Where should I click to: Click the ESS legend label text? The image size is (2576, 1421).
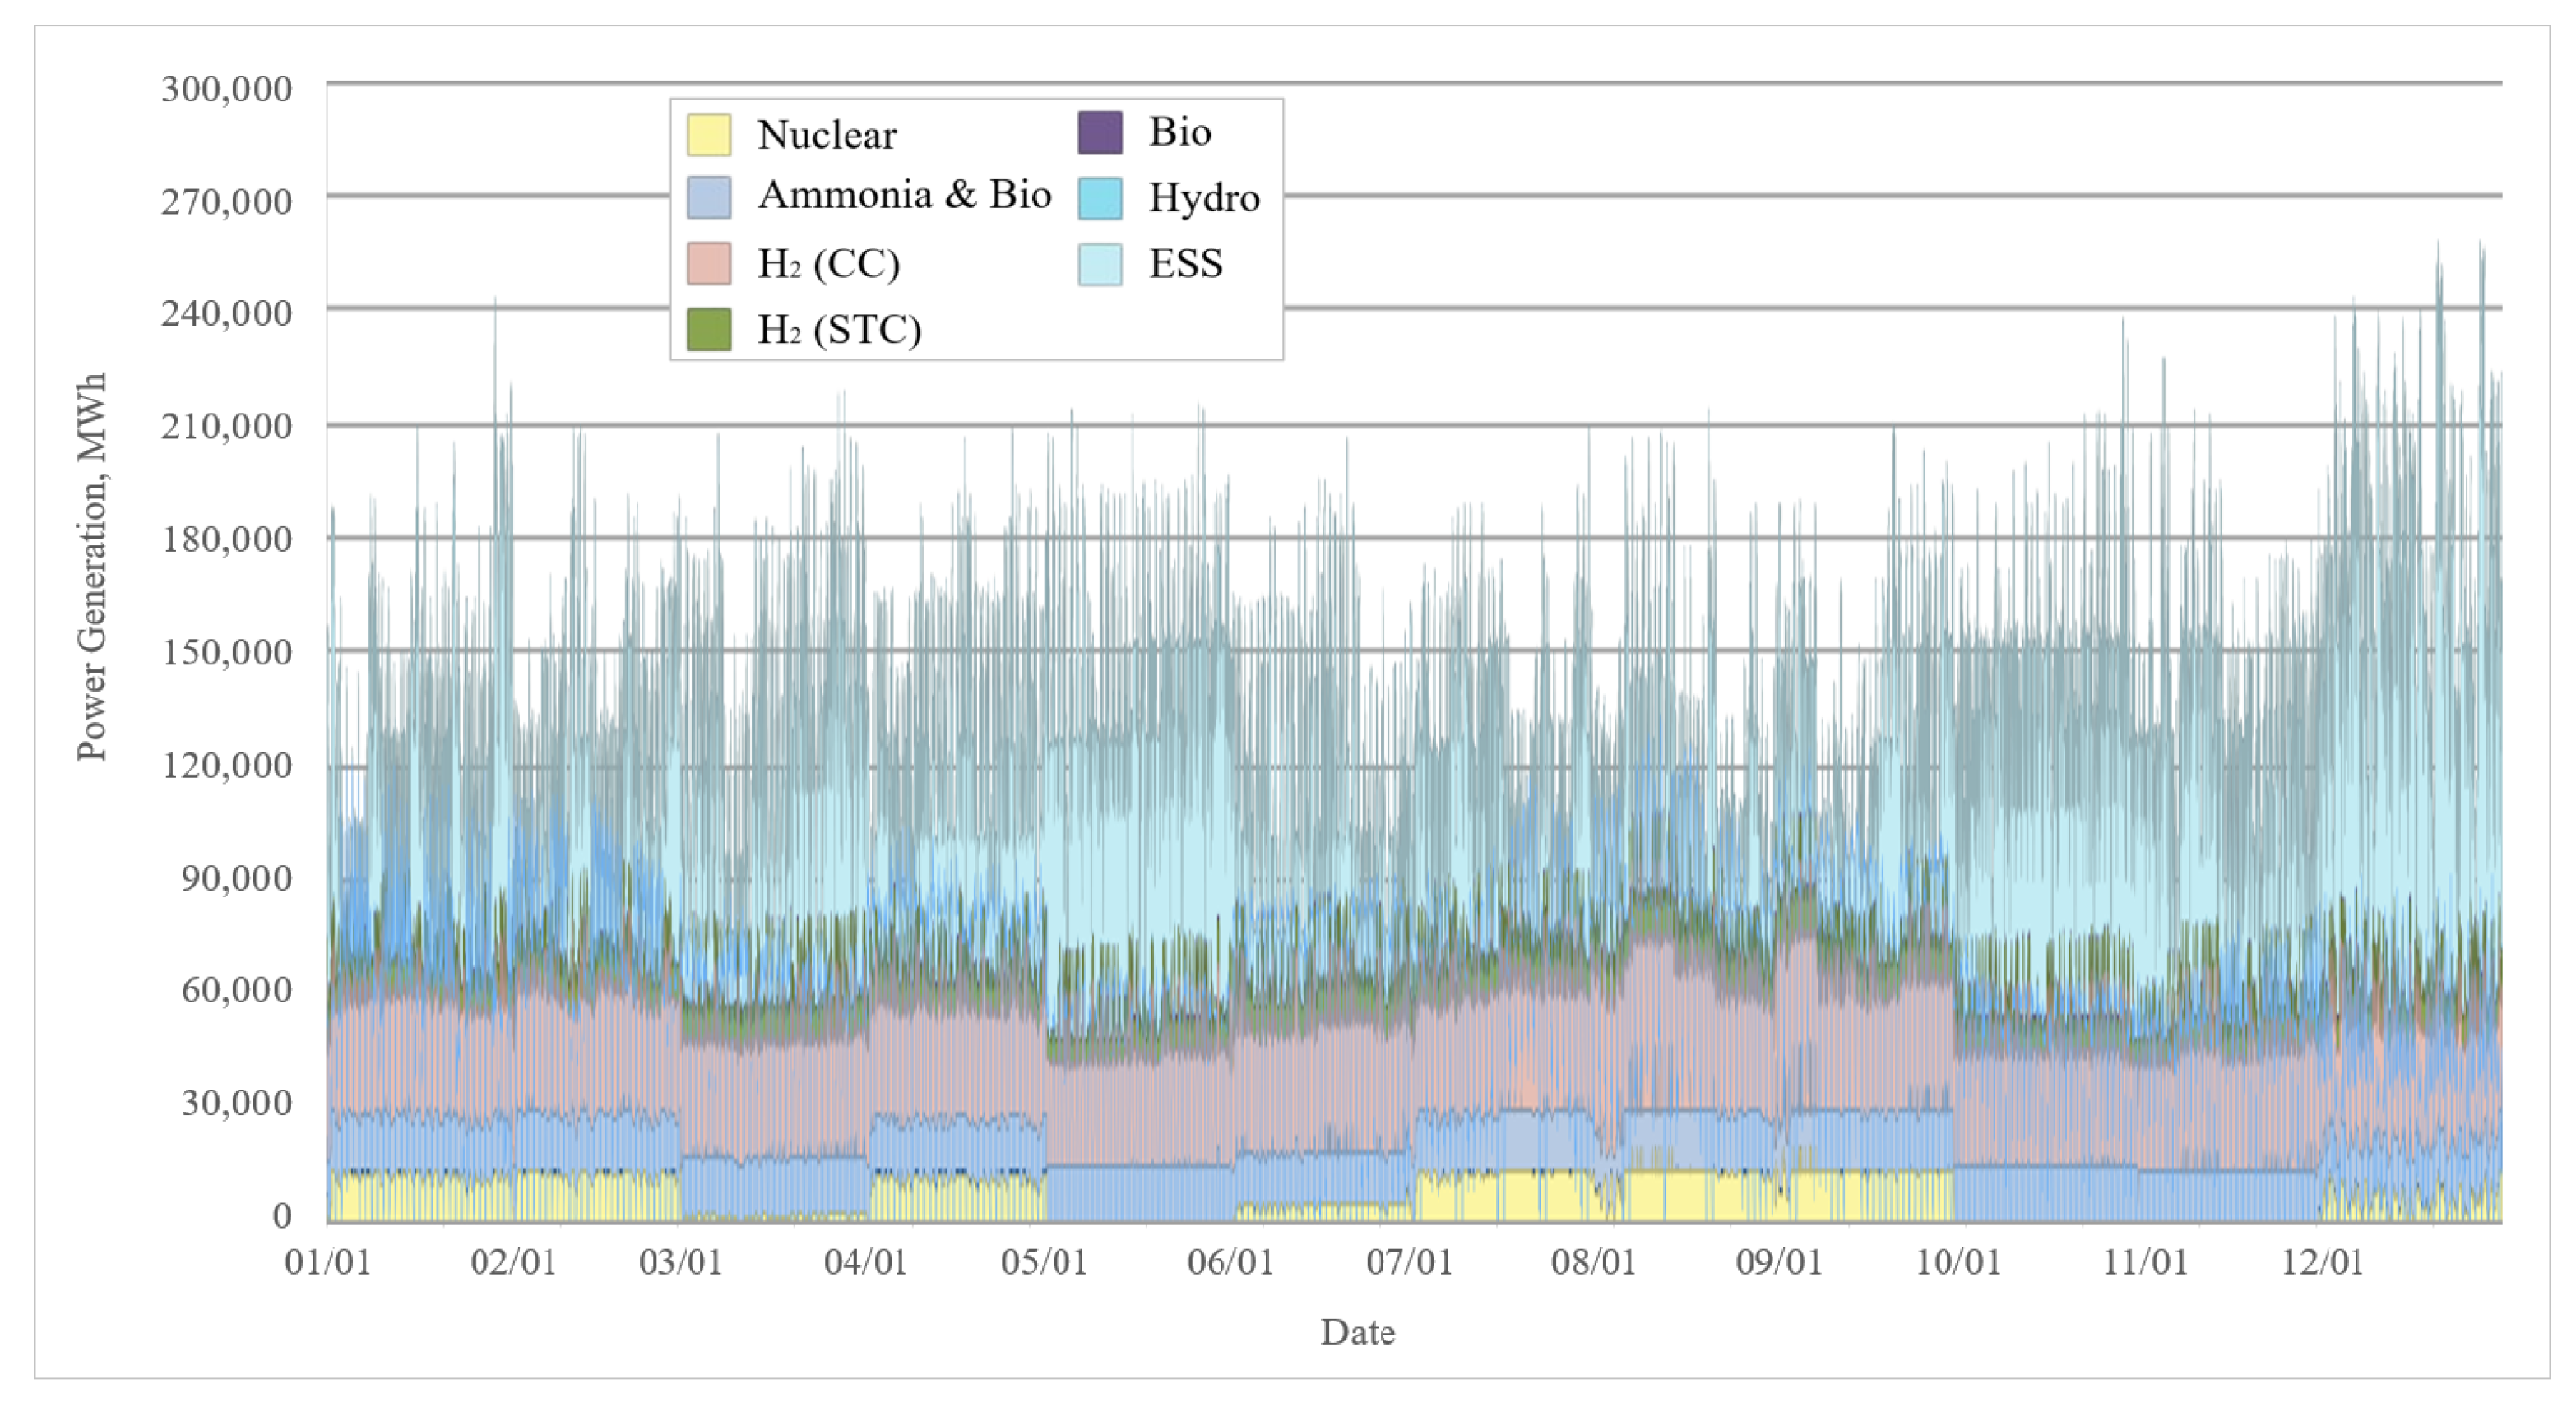point(1185,264)
